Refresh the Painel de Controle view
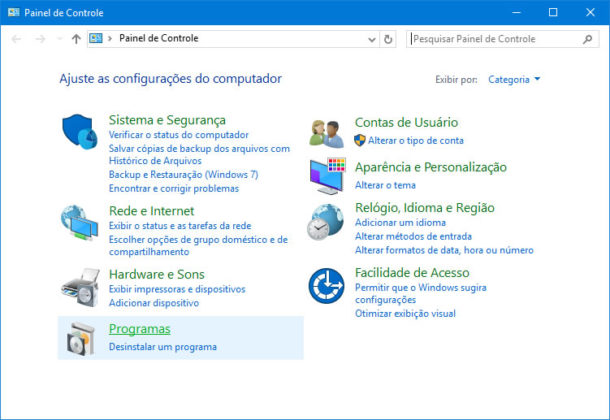The image size is (610, 420). click(x=388, y=39)
